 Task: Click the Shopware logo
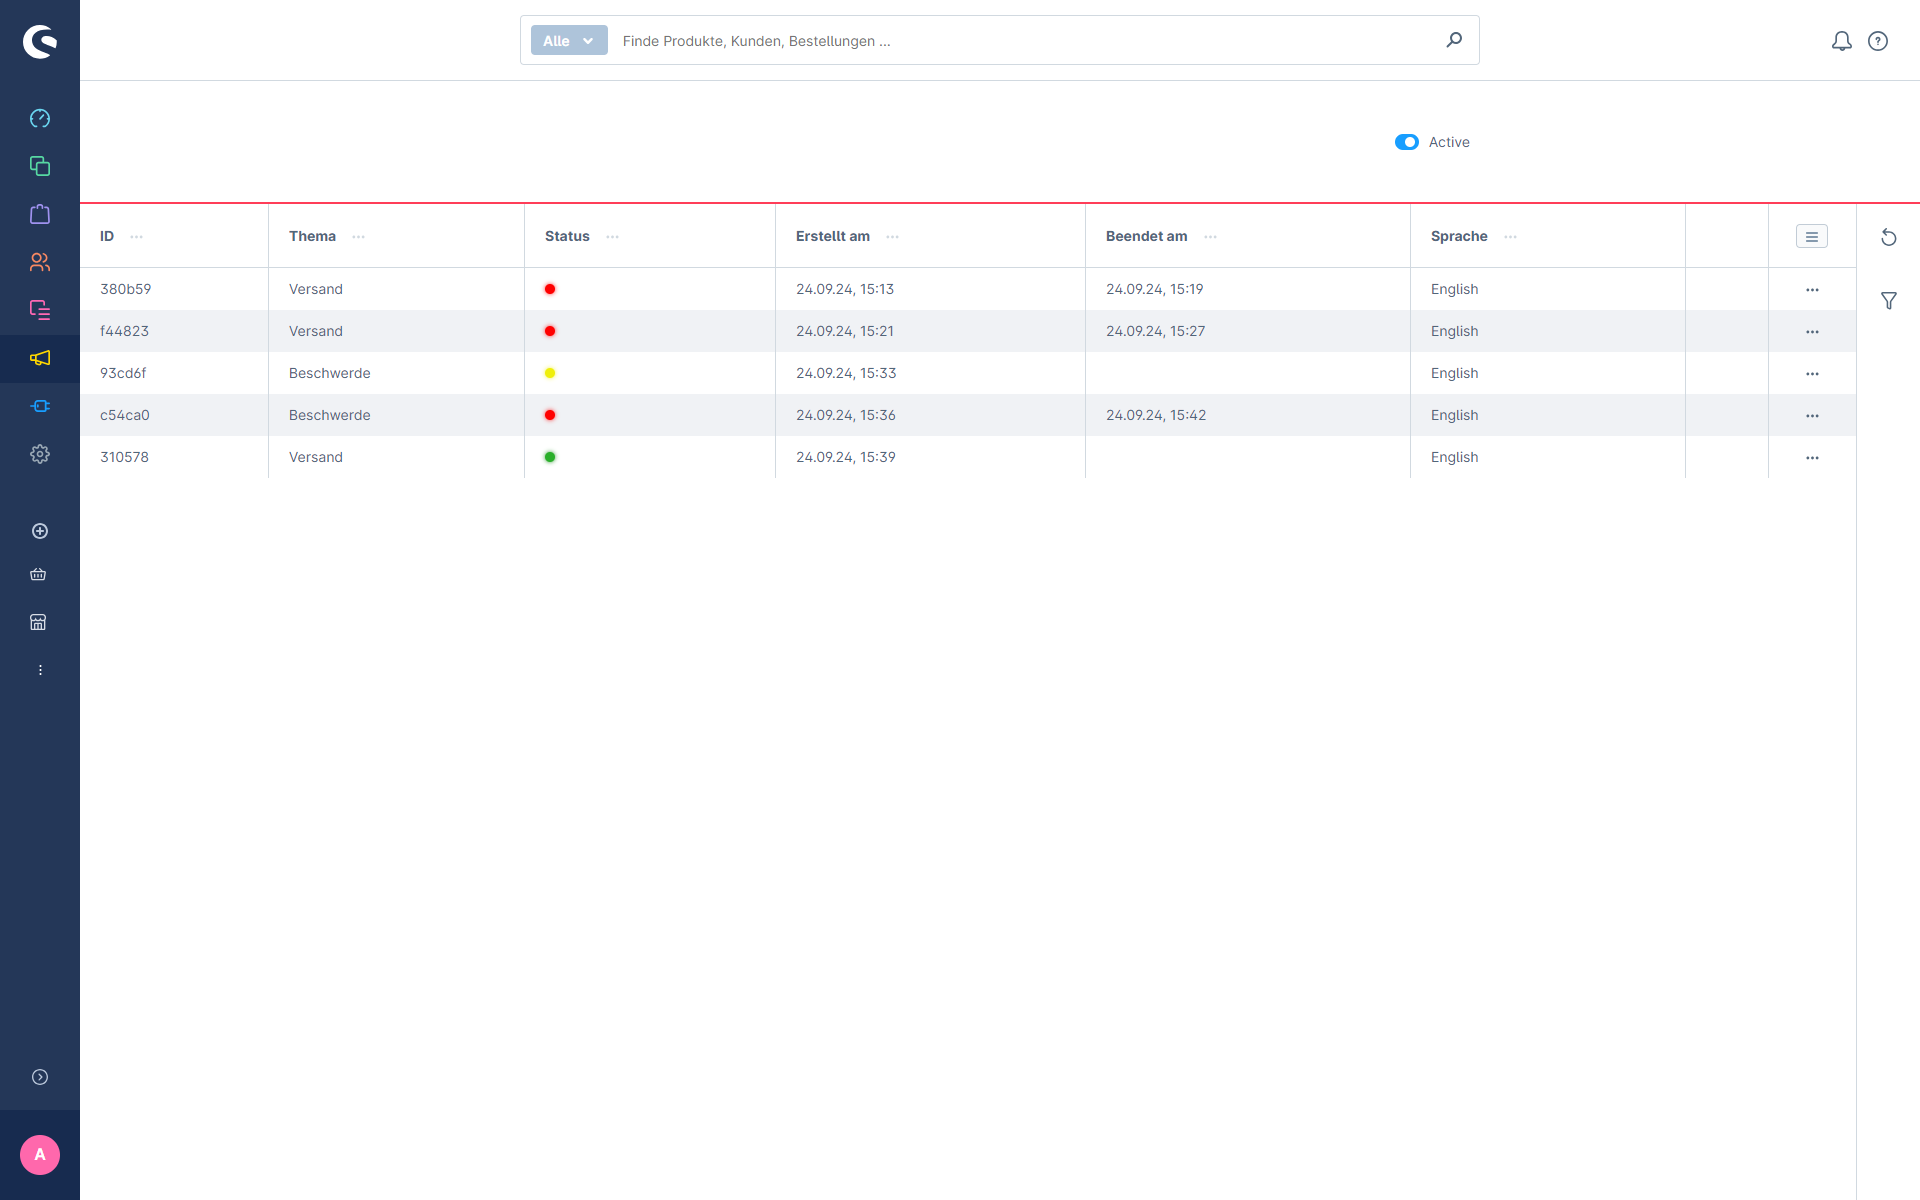pos(40,41)
